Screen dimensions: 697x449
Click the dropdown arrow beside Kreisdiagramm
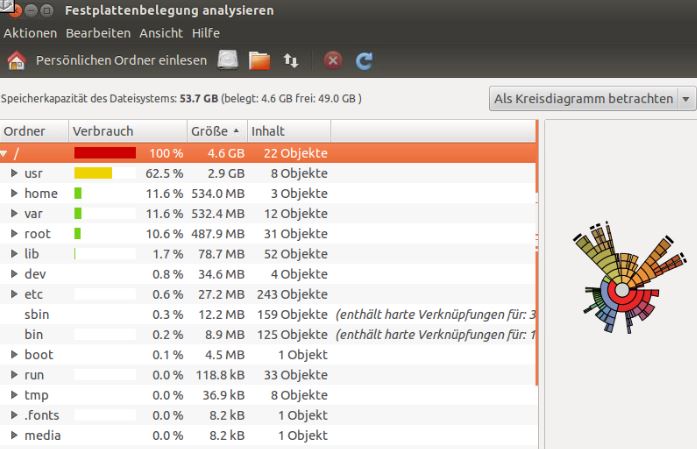[686, 99]
